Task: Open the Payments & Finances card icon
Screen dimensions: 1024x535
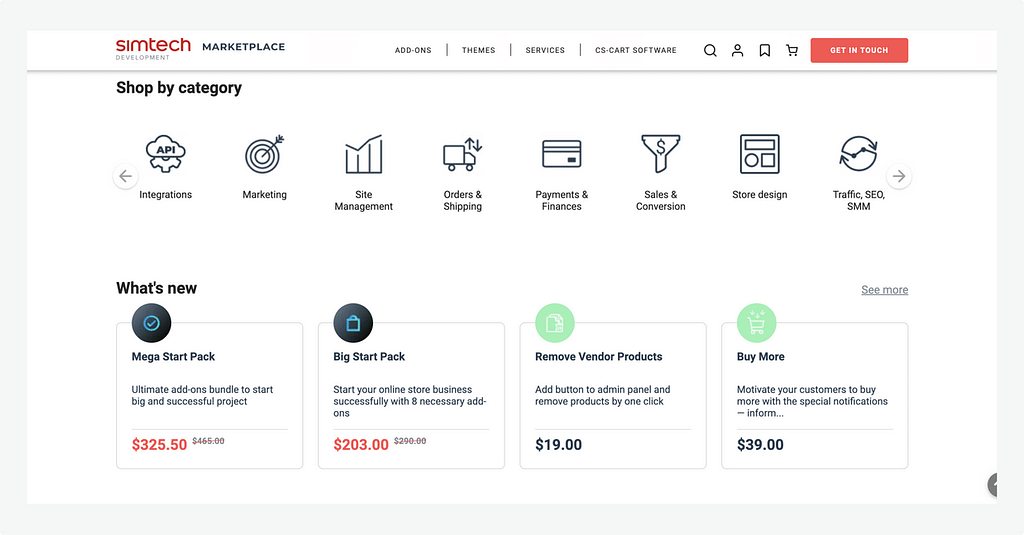Action: pyautogui.click(x=561, y=155)
